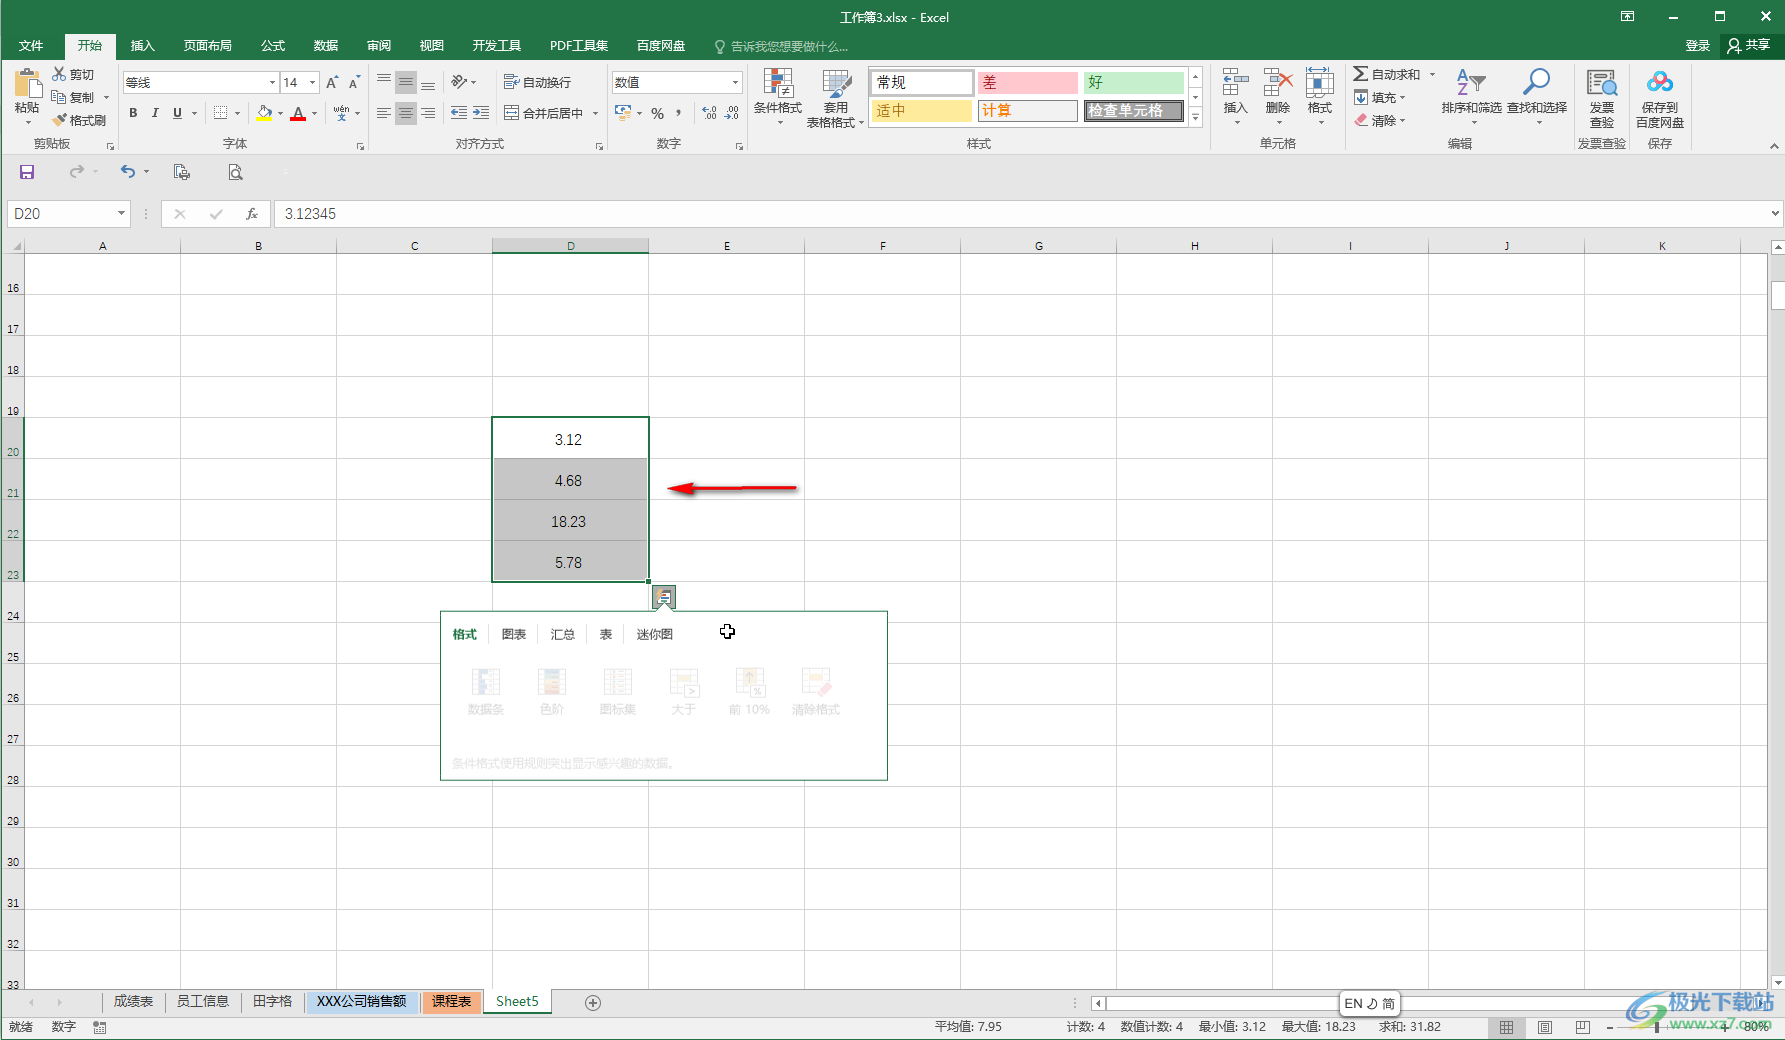Click the print preview icon
1785x1040 pixels.
[235, 172]
